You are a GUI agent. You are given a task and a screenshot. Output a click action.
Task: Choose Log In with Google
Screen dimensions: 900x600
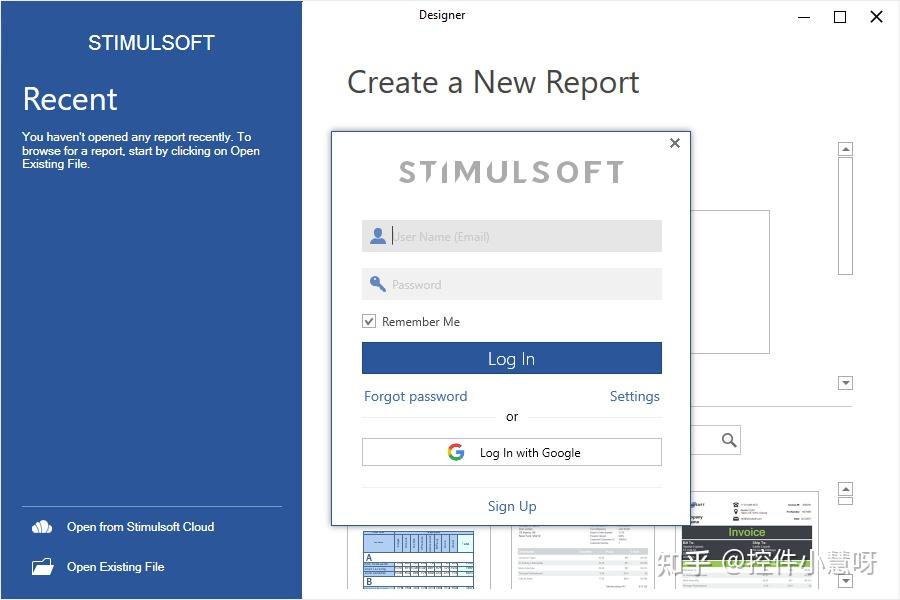click(511, 452)
